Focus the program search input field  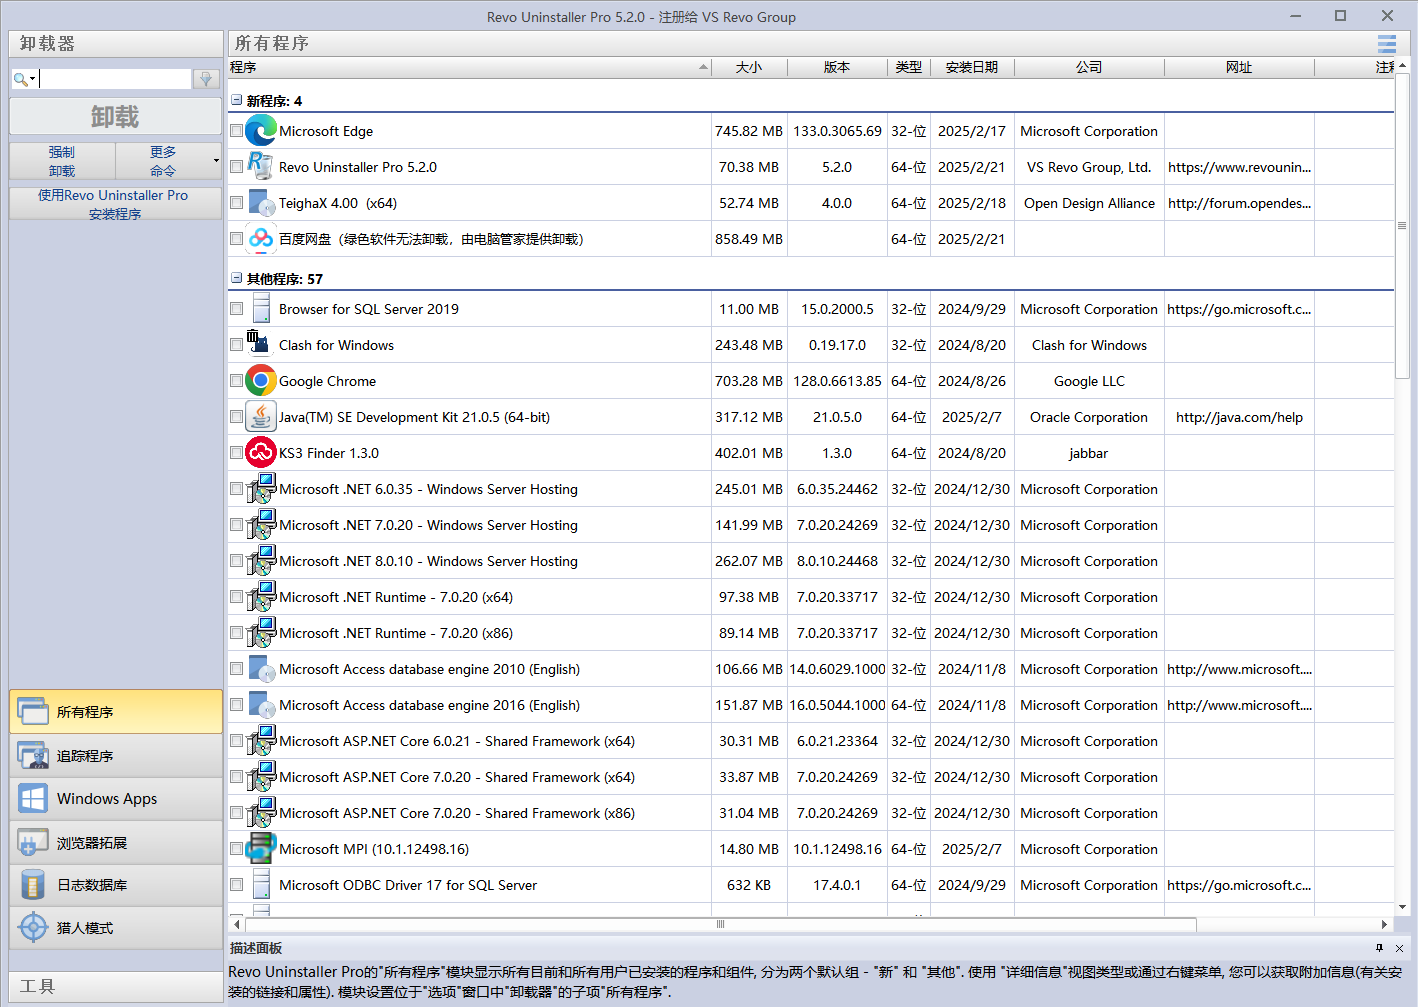tap(115, 79)
